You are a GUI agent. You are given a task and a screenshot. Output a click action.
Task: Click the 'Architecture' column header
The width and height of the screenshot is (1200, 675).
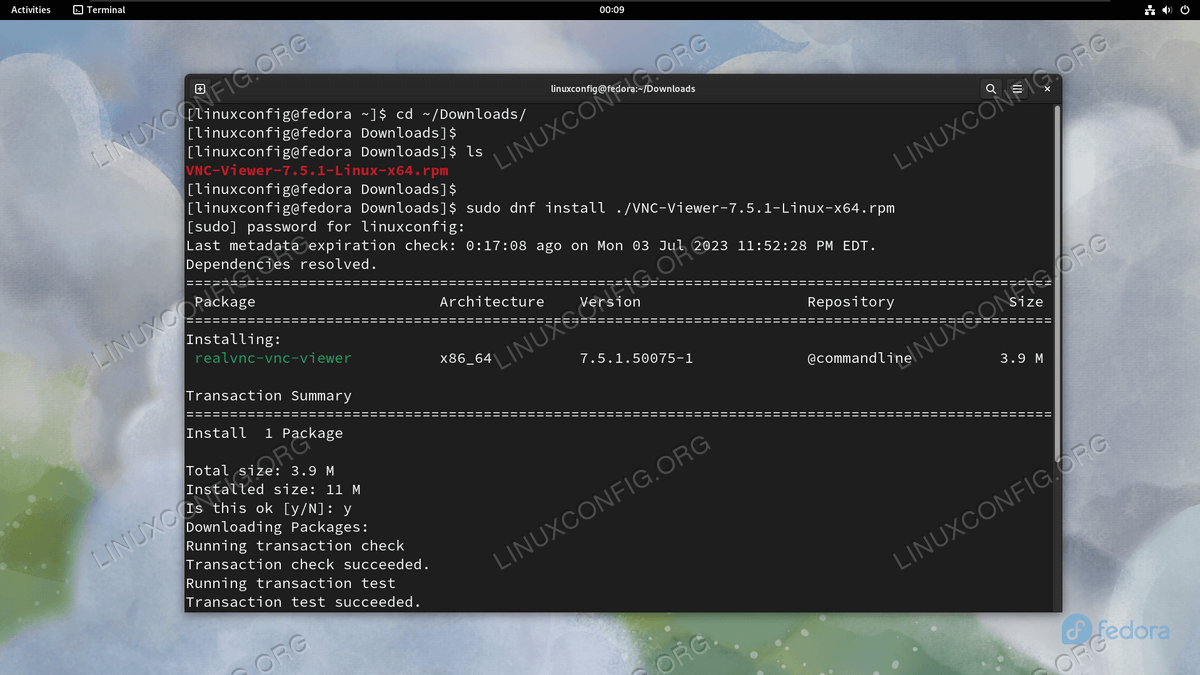click(x=492, y=302)
